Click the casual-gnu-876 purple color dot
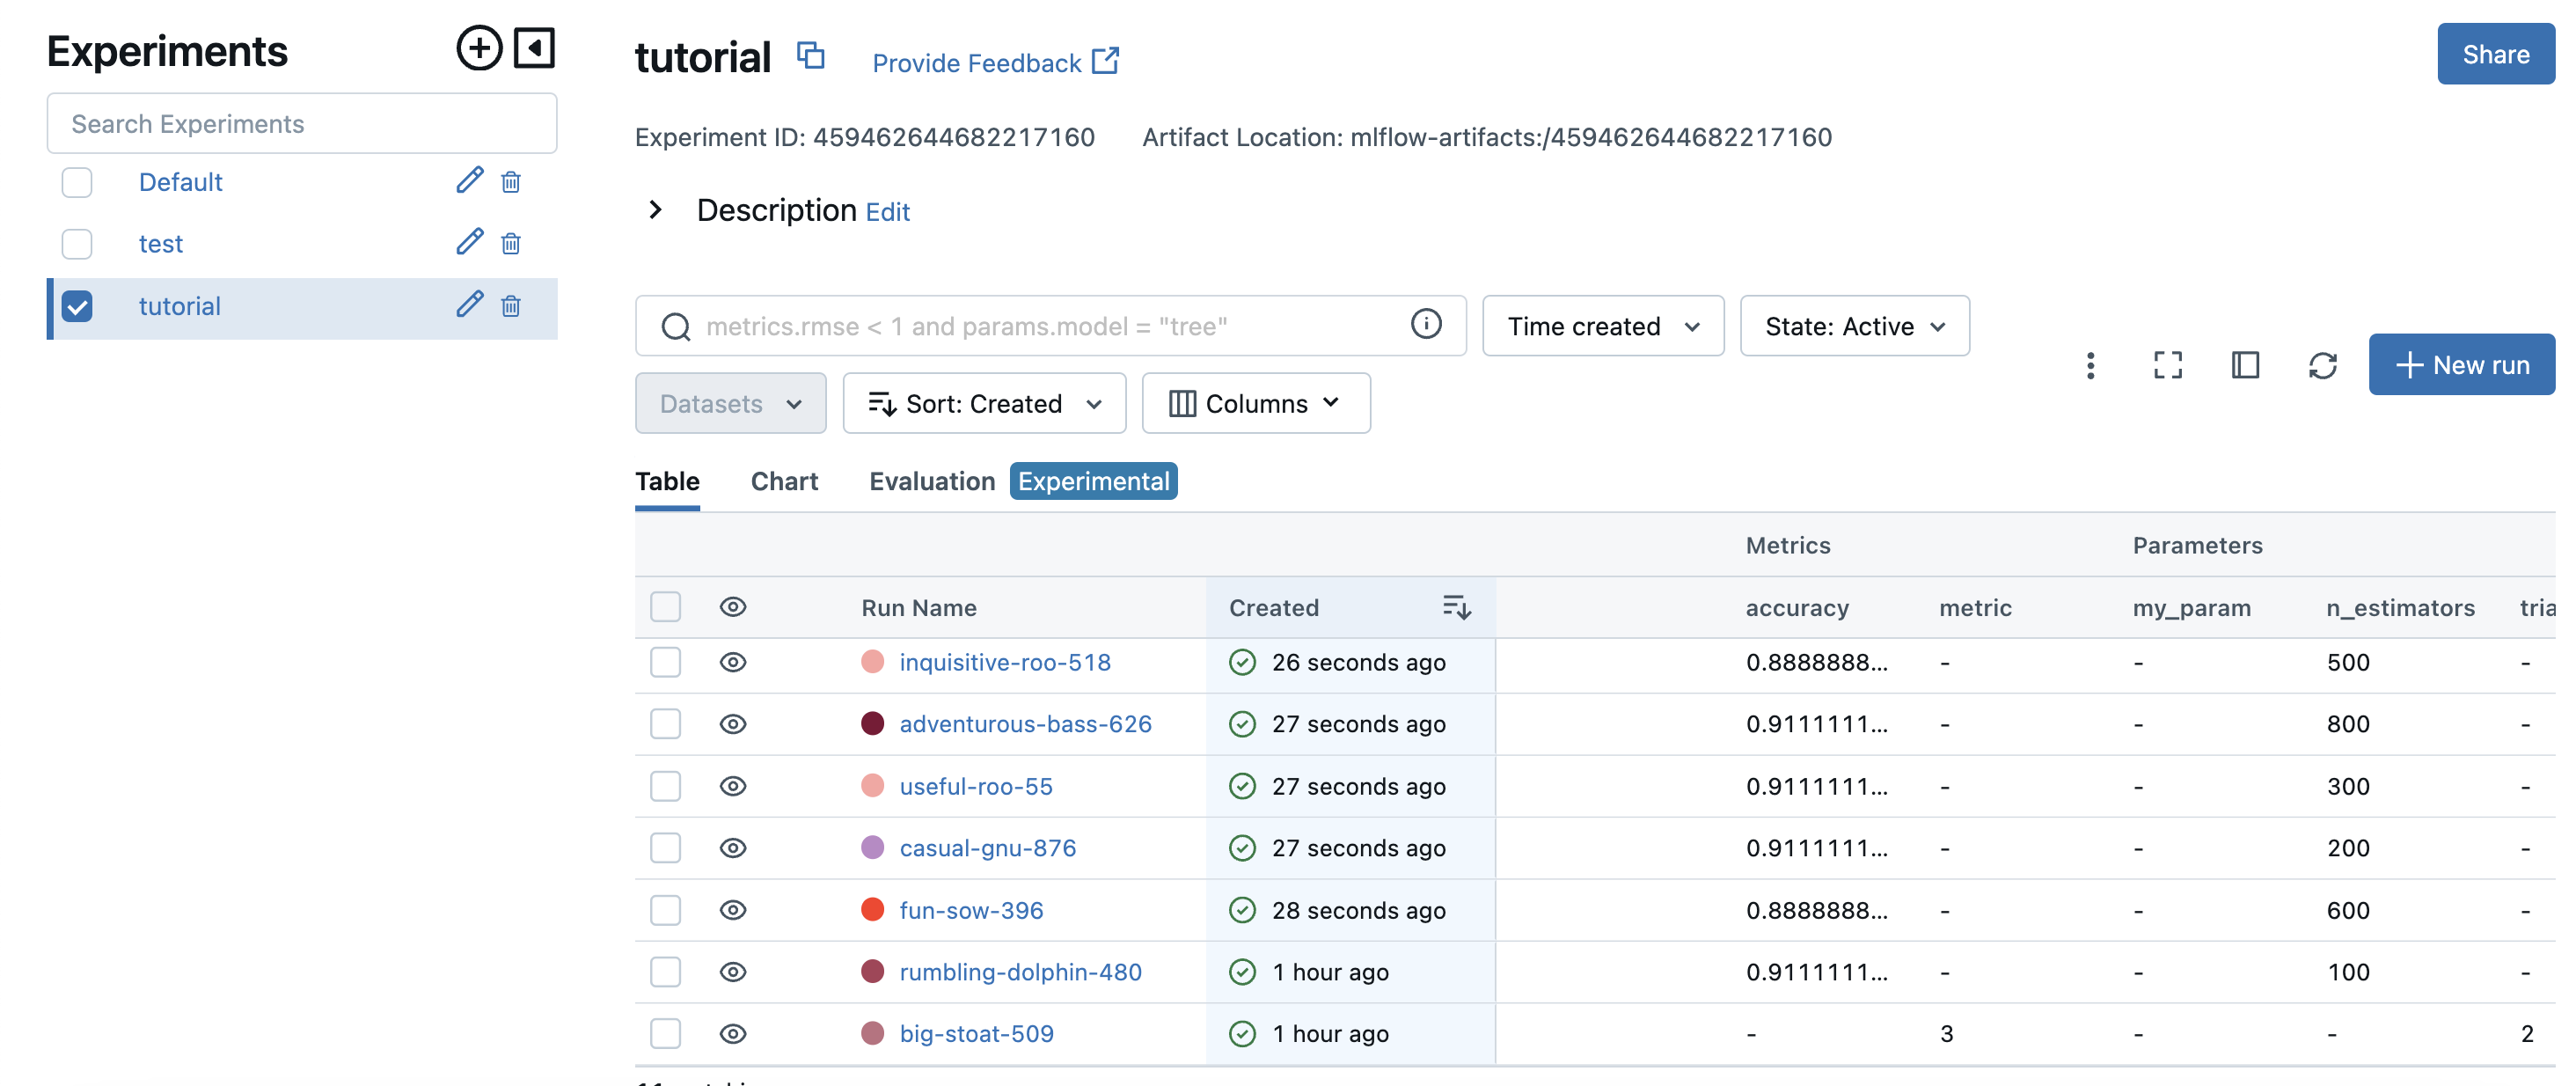The image size is (2576, 1086). tap(872, 848)
